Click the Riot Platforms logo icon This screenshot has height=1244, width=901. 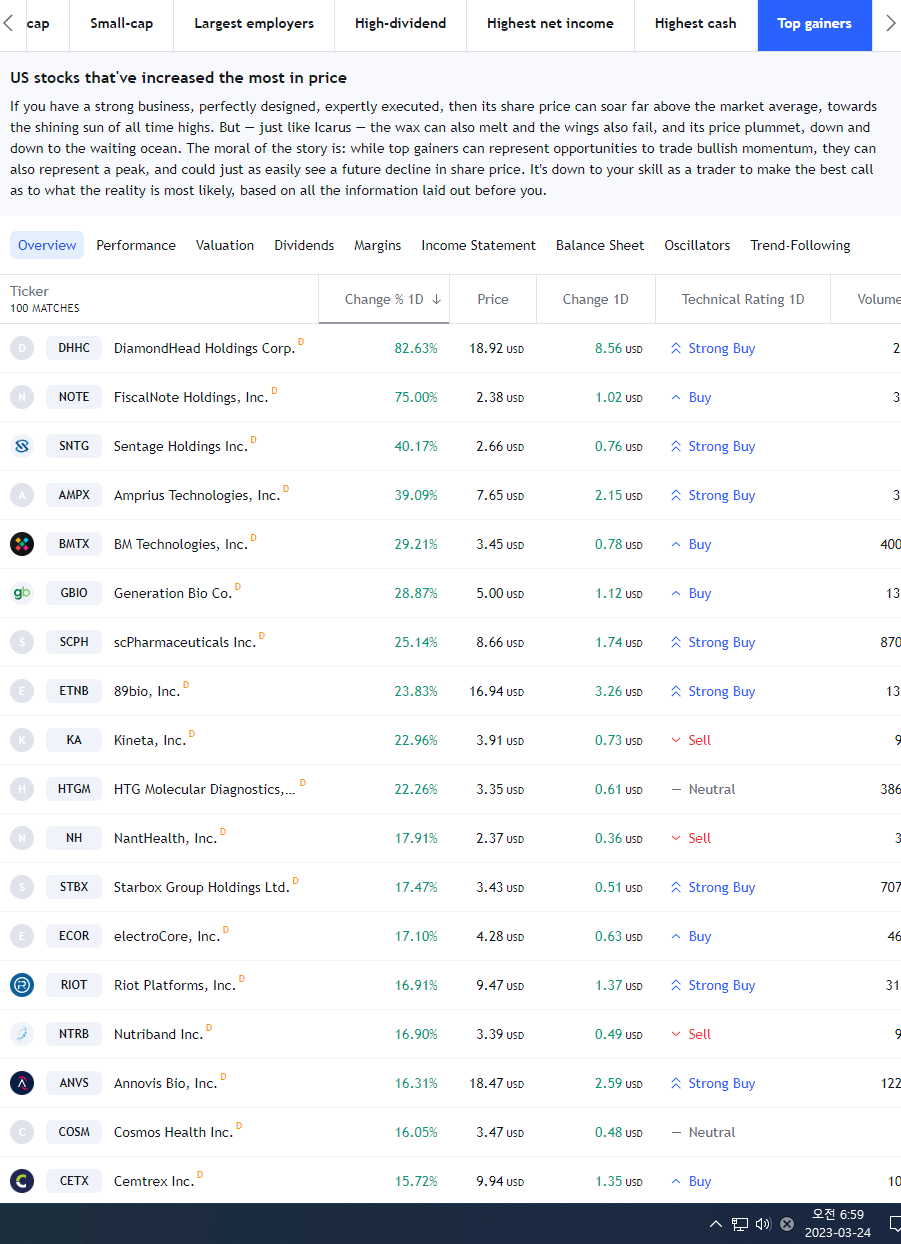(22, 985)
